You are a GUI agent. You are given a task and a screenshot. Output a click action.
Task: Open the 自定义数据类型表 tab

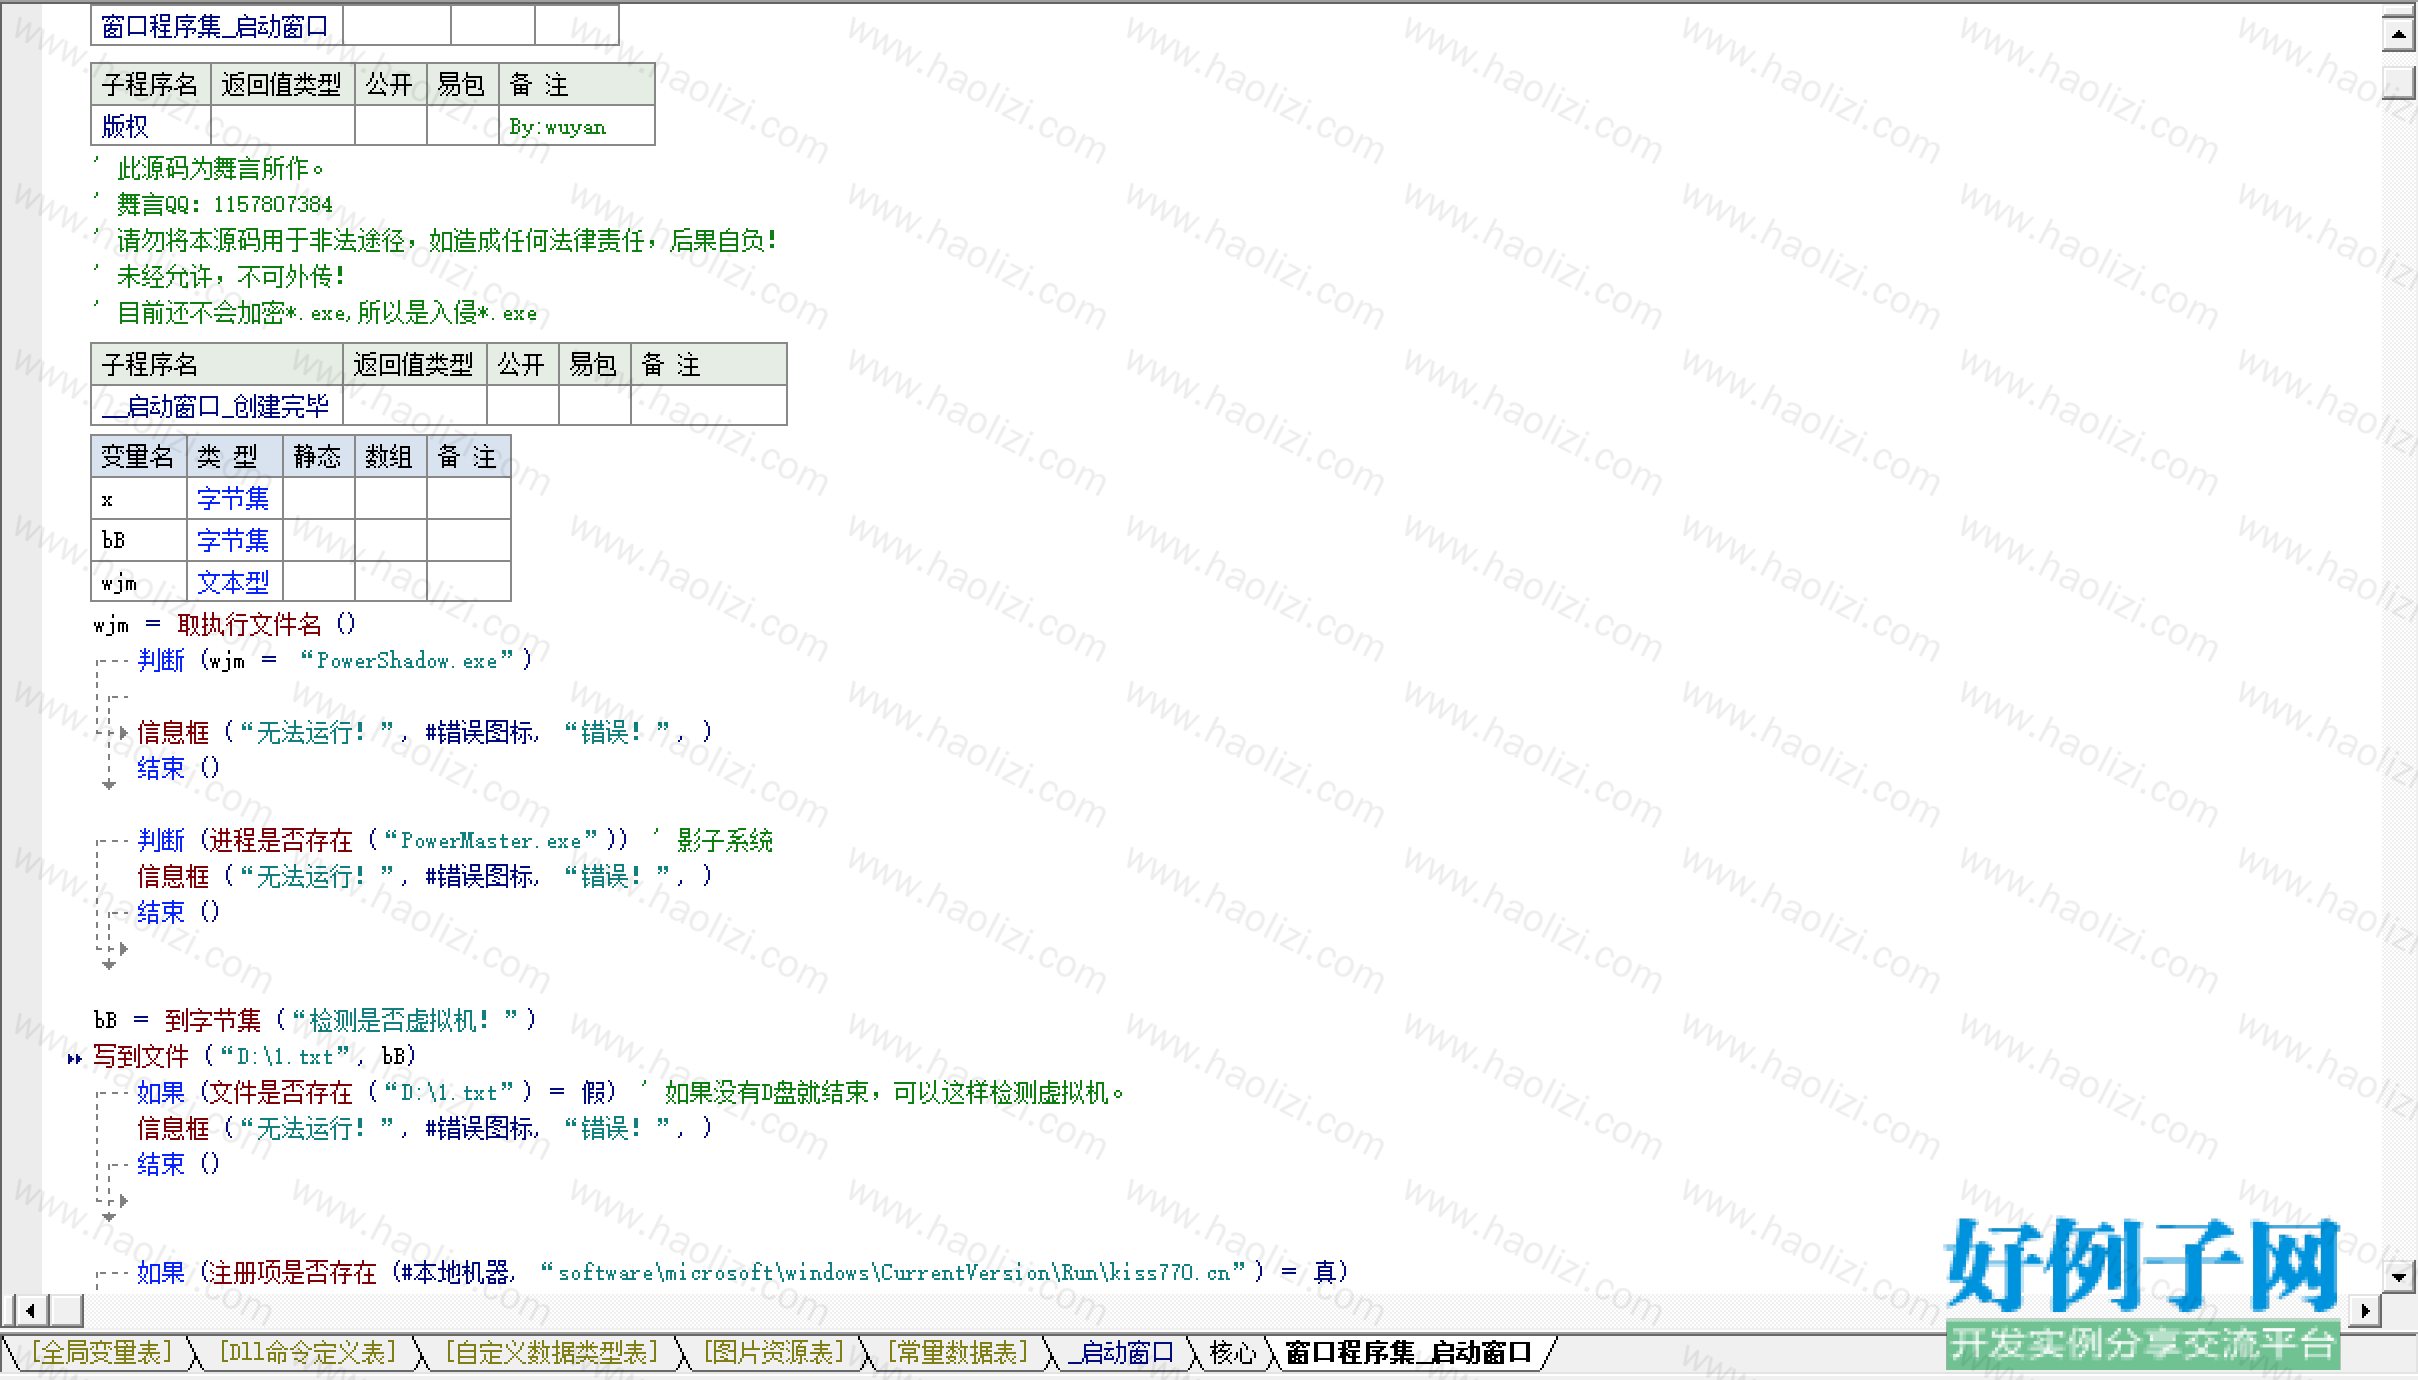click(x=551, y=1353)
